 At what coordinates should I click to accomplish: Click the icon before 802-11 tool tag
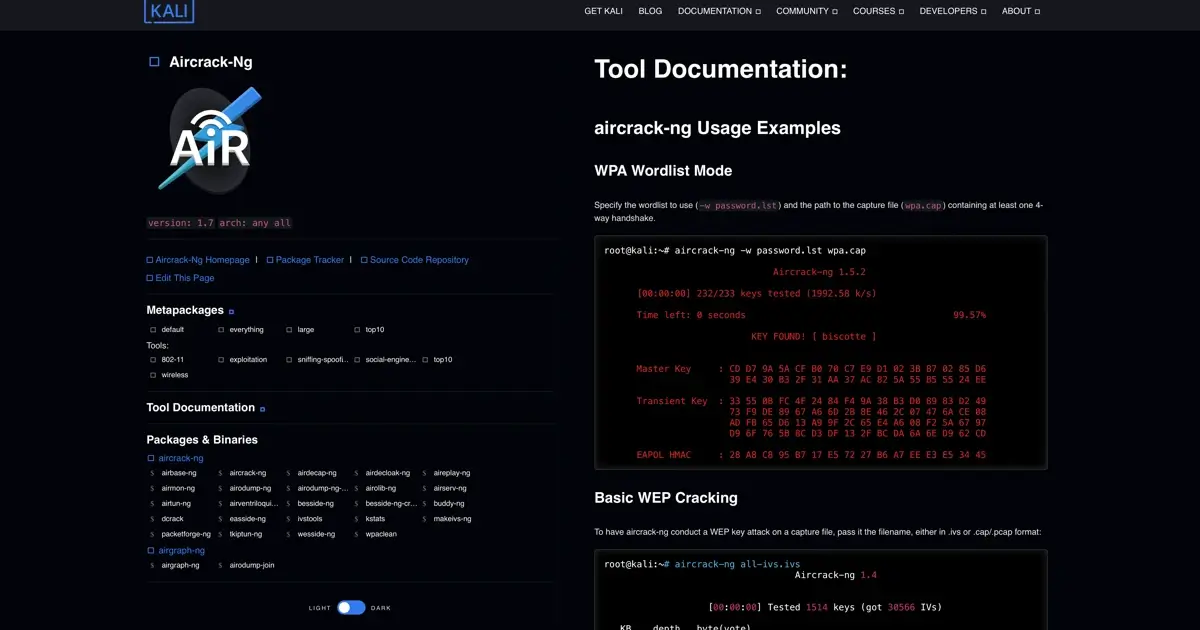point(153,359)
